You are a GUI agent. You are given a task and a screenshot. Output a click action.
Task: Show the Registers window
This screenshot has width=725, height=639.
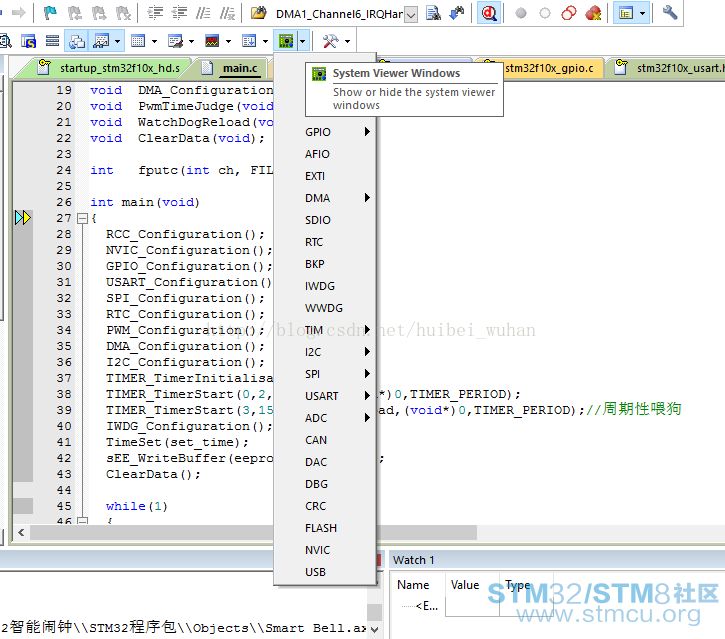click(52, 42)
